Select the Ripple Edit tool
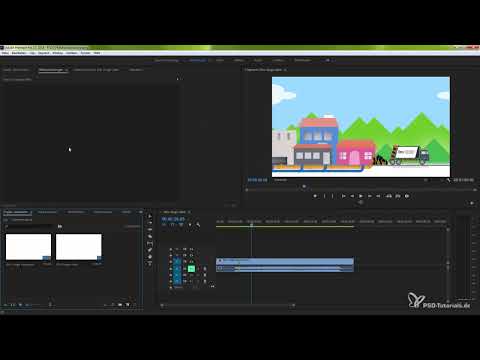The image size is (480, 360). (x=150, y=230)
